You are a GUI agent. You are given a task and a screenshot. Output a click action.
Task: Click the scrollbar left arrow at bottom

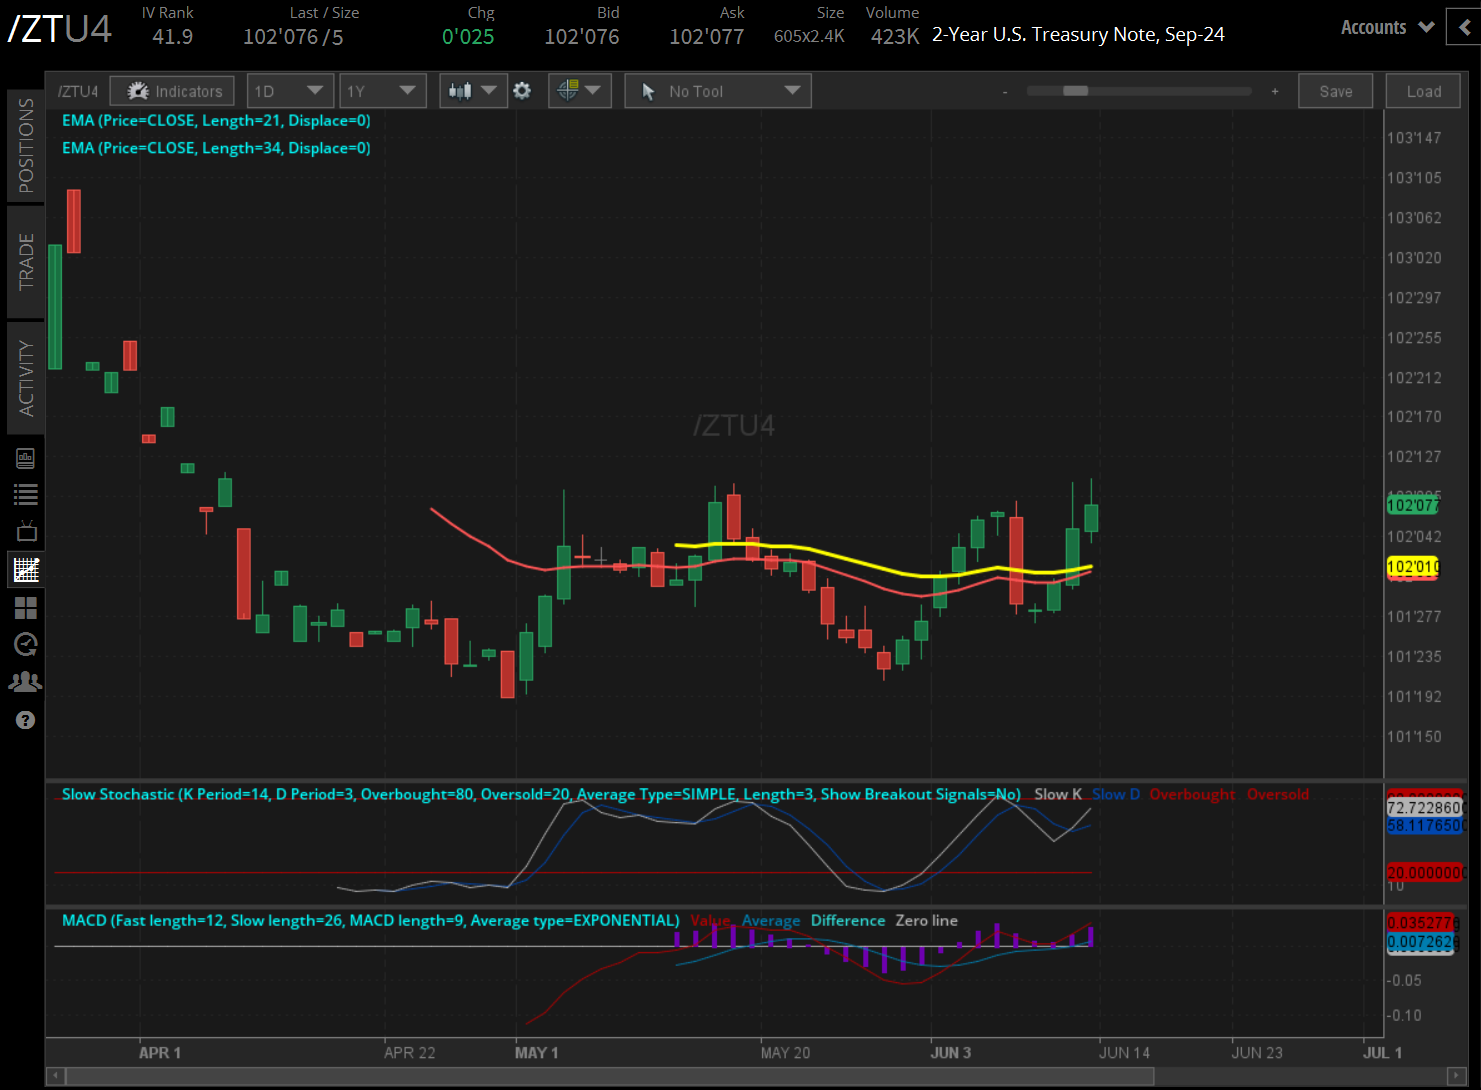56,1076
